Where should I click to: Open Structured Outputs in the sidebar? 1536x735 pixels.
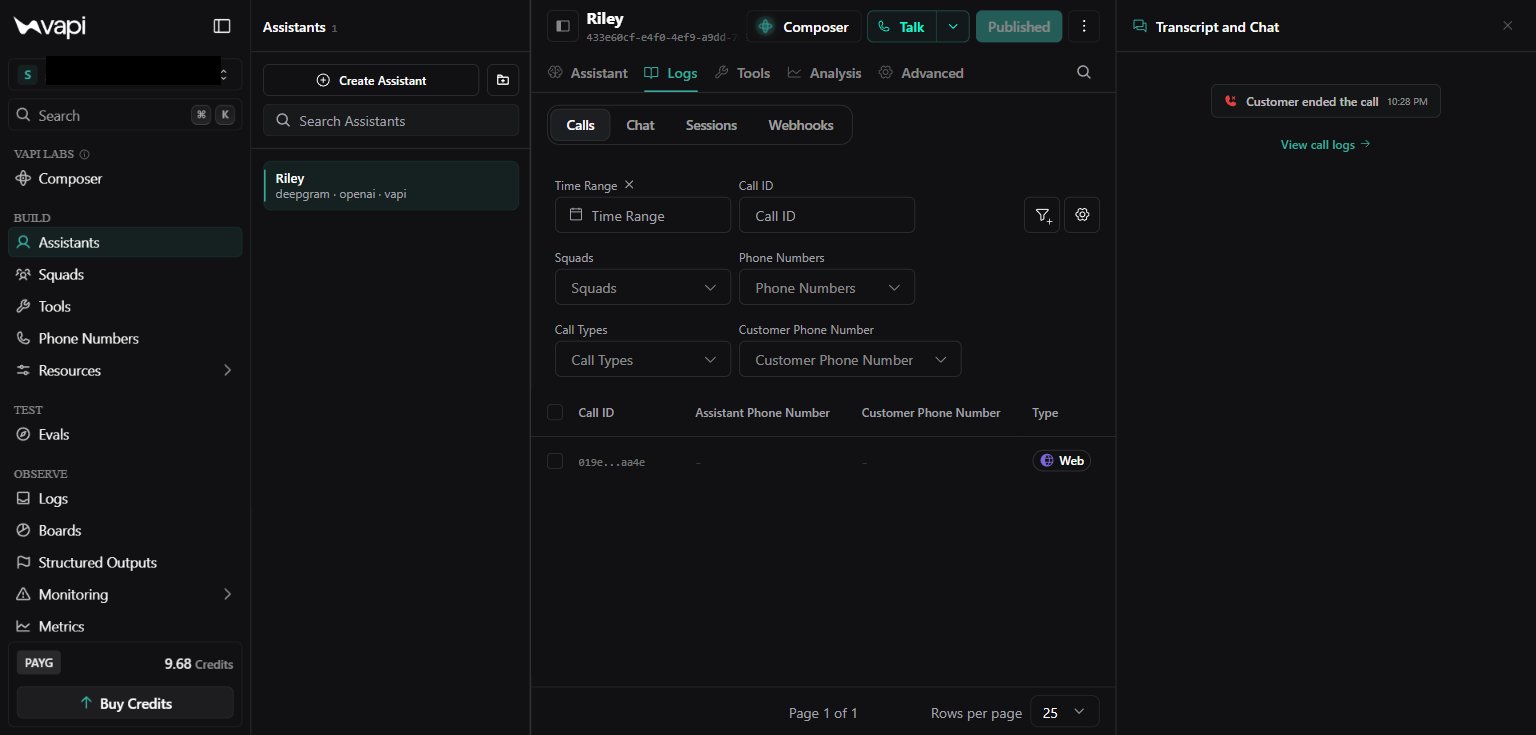click(x=125, y=562)
